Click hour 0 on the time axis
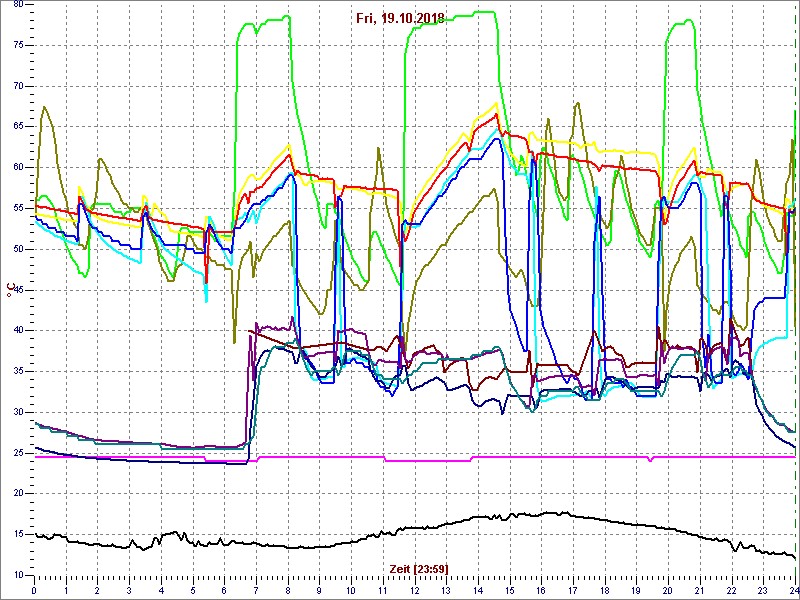Viewport: 800px width, 600px height. coord(34,590)
